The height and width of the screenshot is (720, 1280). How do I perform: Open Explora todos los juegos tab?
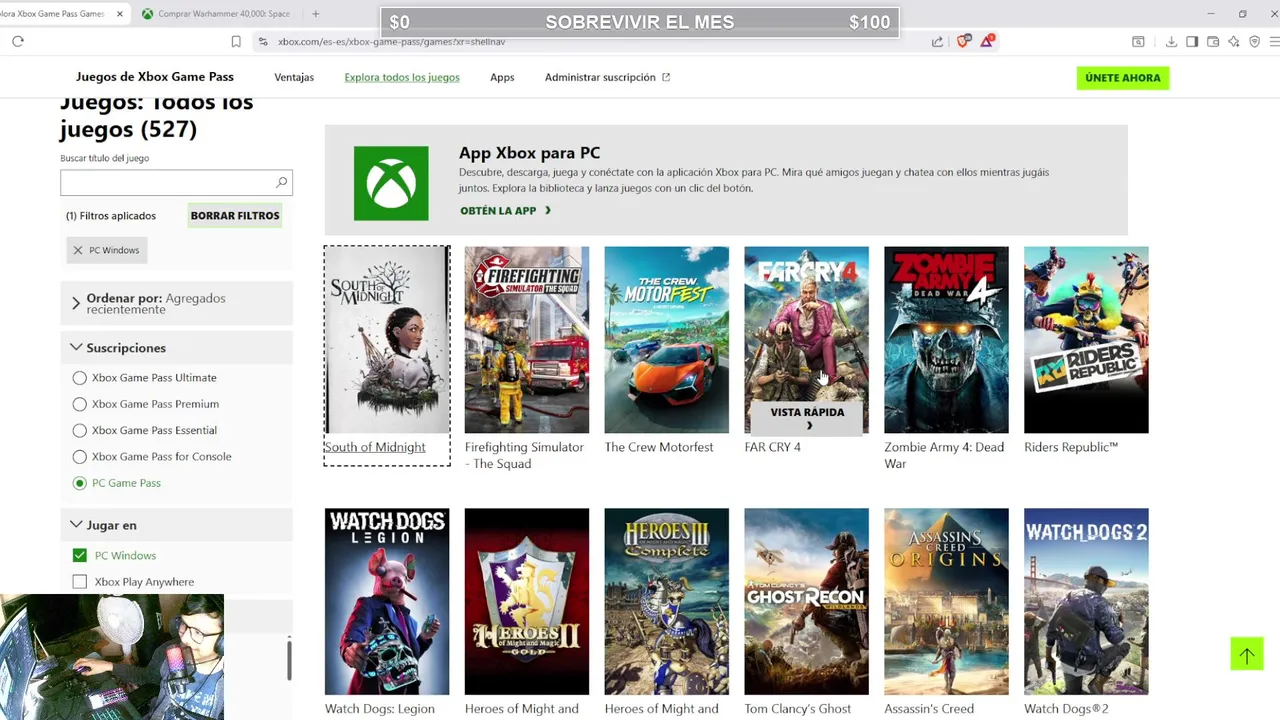[x=402, y=77]
